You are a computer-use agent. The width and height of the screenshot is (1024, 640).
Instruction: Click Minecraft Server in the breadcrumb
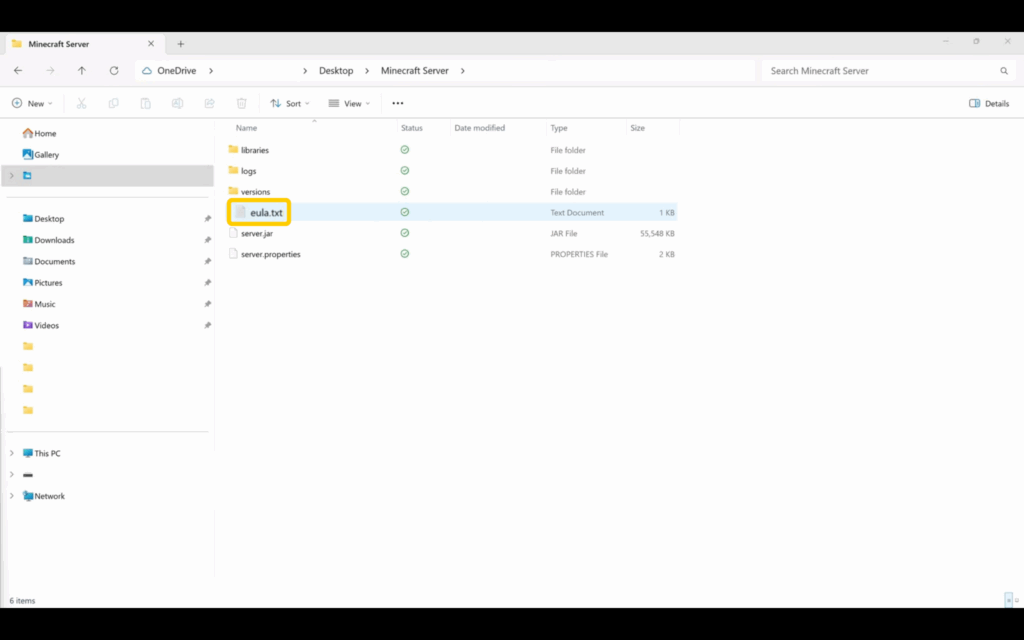[x=415, y=71]
